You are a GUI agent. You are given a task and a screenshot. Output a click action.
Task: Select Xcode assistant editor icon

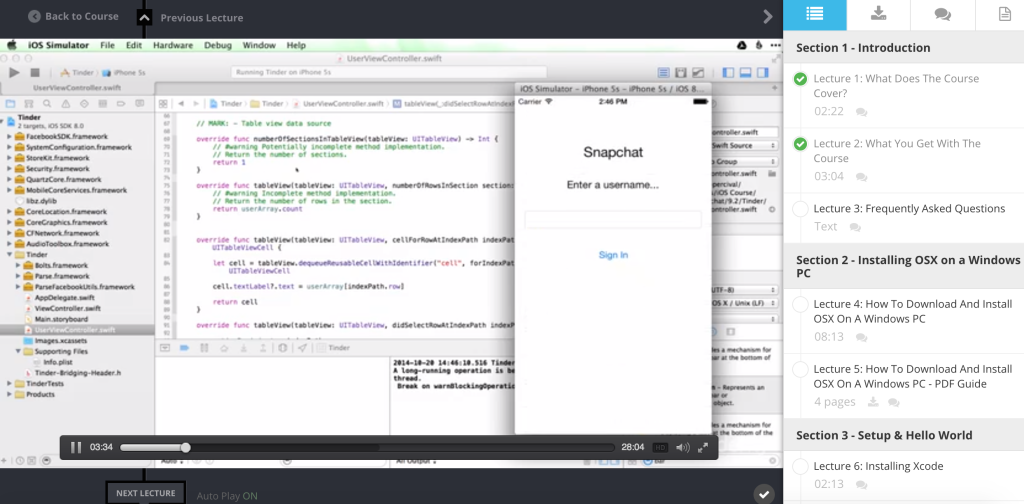680,72
